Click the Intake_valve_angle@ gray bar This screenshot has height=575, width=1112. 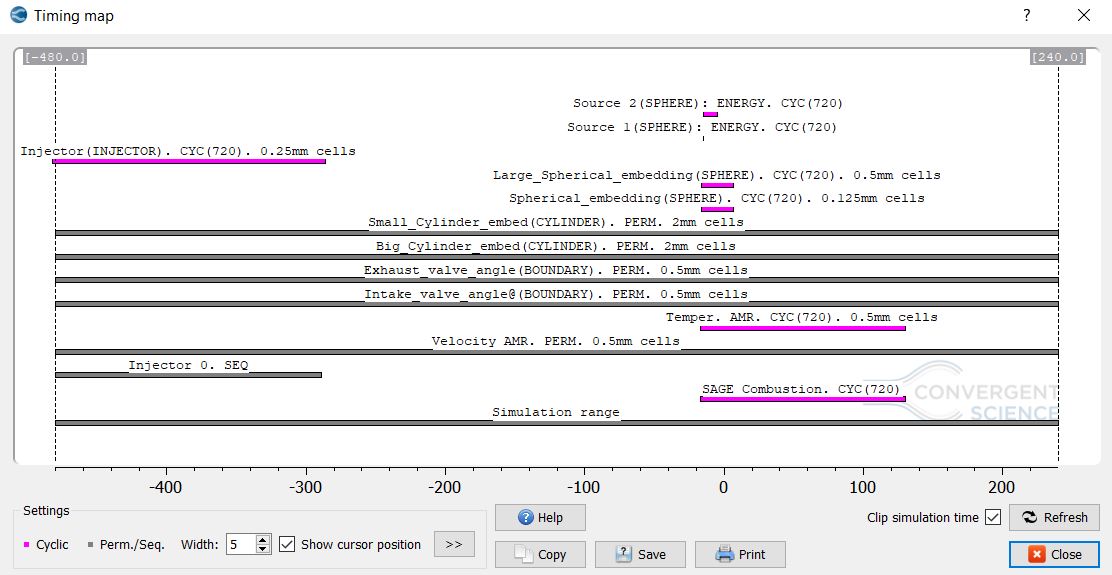[x=557, y=304]
